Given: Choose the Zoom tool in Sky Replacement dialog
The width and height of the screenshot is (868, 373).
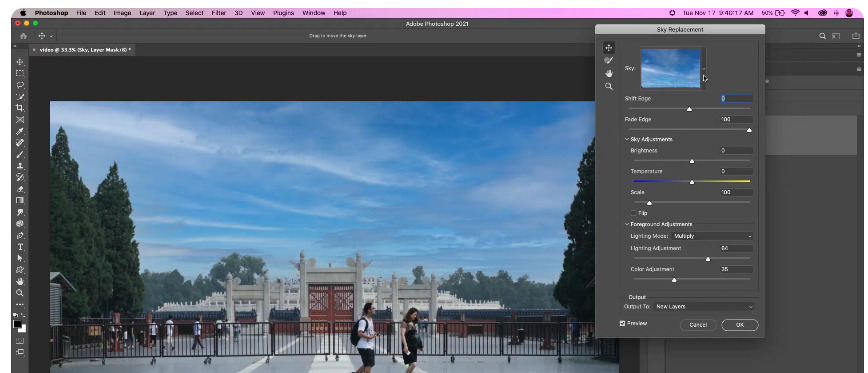Looking at the screenshot, I should tap(608, 86).
